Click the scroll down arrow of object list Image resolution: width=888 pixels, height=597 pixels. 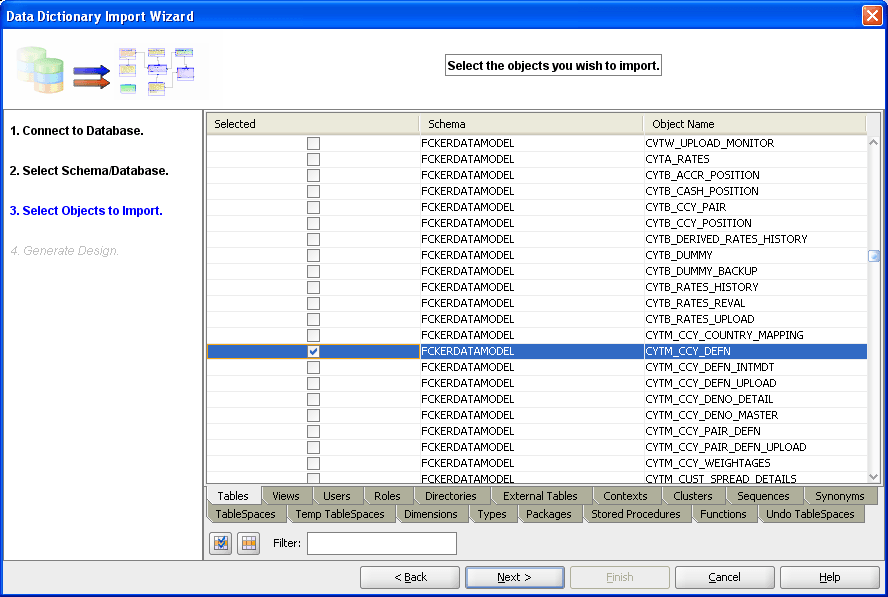[x=873, y=477]
